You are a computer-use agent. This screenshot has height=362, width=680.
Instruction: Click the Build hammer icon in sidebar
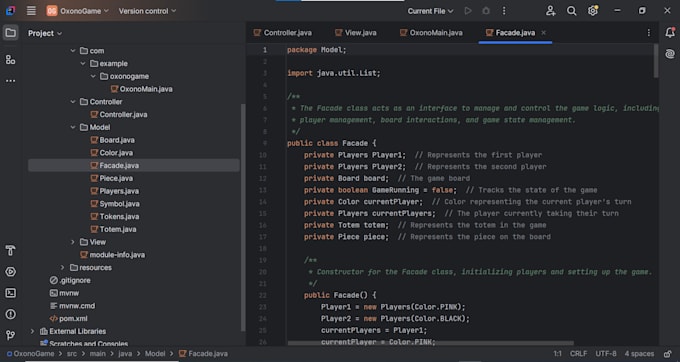pos(10,250)
